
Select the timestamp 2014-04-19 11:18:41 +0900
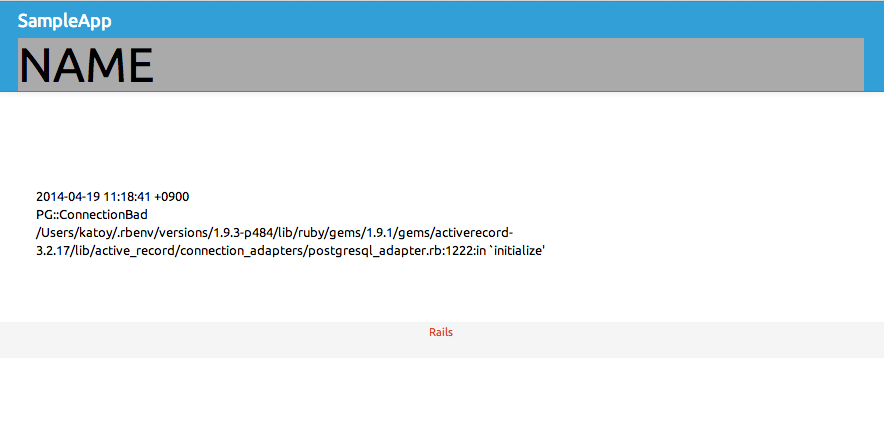click(x=113, y=197)
